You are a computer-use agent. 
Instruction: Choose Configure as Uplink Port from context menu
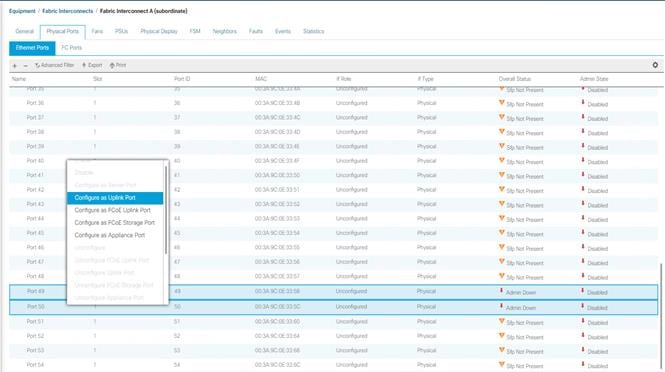115,198
